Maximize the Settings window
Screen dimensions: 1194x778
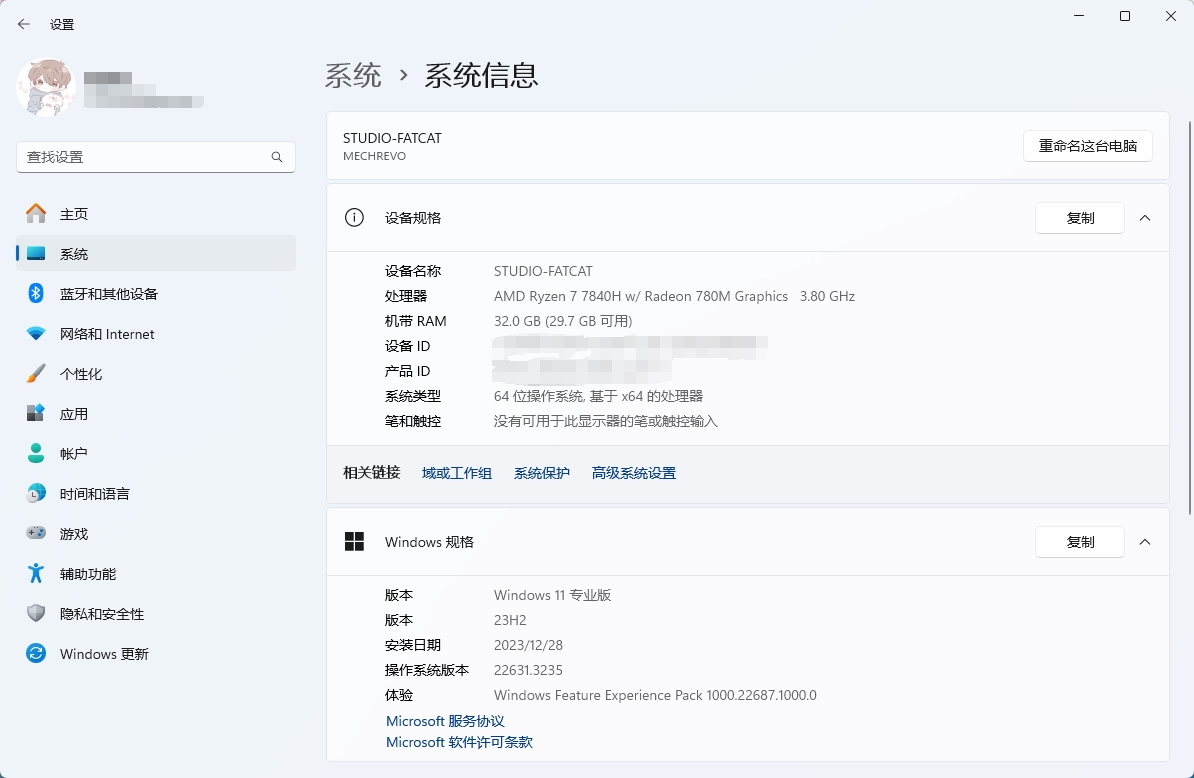(1125, 16)
